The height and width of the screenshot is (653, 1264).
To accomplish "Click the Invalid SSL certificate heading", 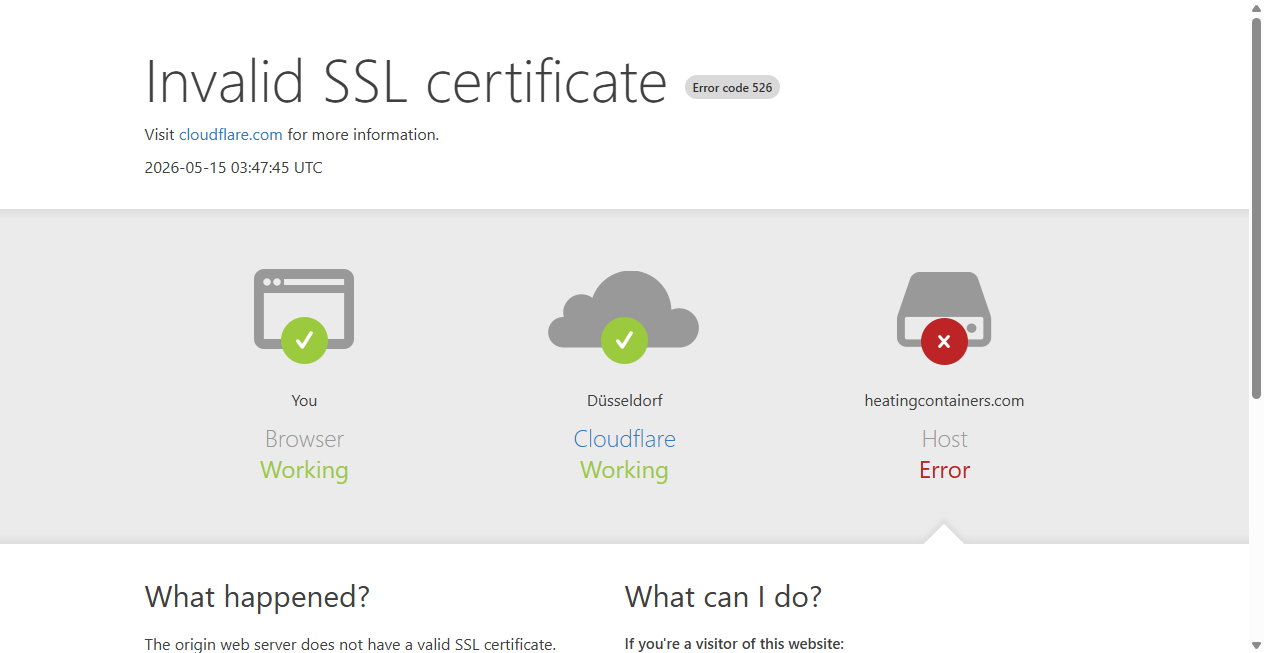I will (406, 81).
